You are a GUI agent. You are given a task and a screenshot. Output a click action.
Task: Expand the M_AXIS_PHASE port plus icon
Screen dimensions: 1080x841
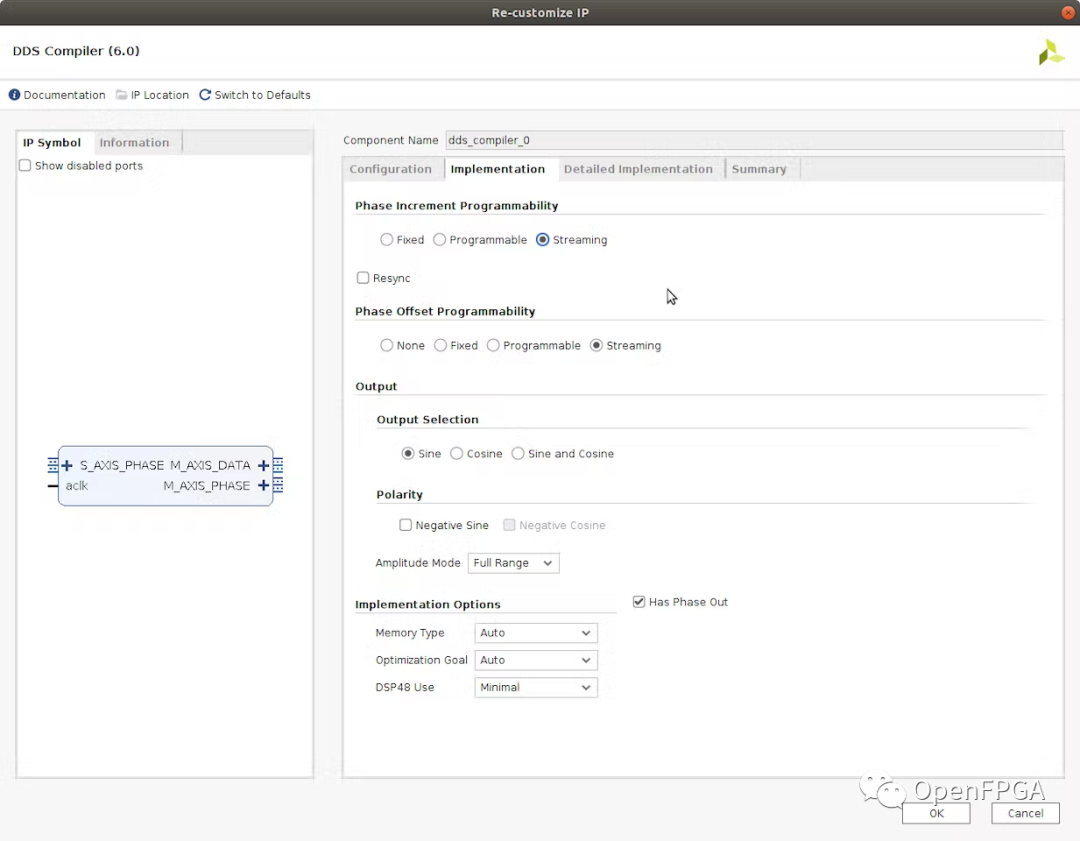263,486
